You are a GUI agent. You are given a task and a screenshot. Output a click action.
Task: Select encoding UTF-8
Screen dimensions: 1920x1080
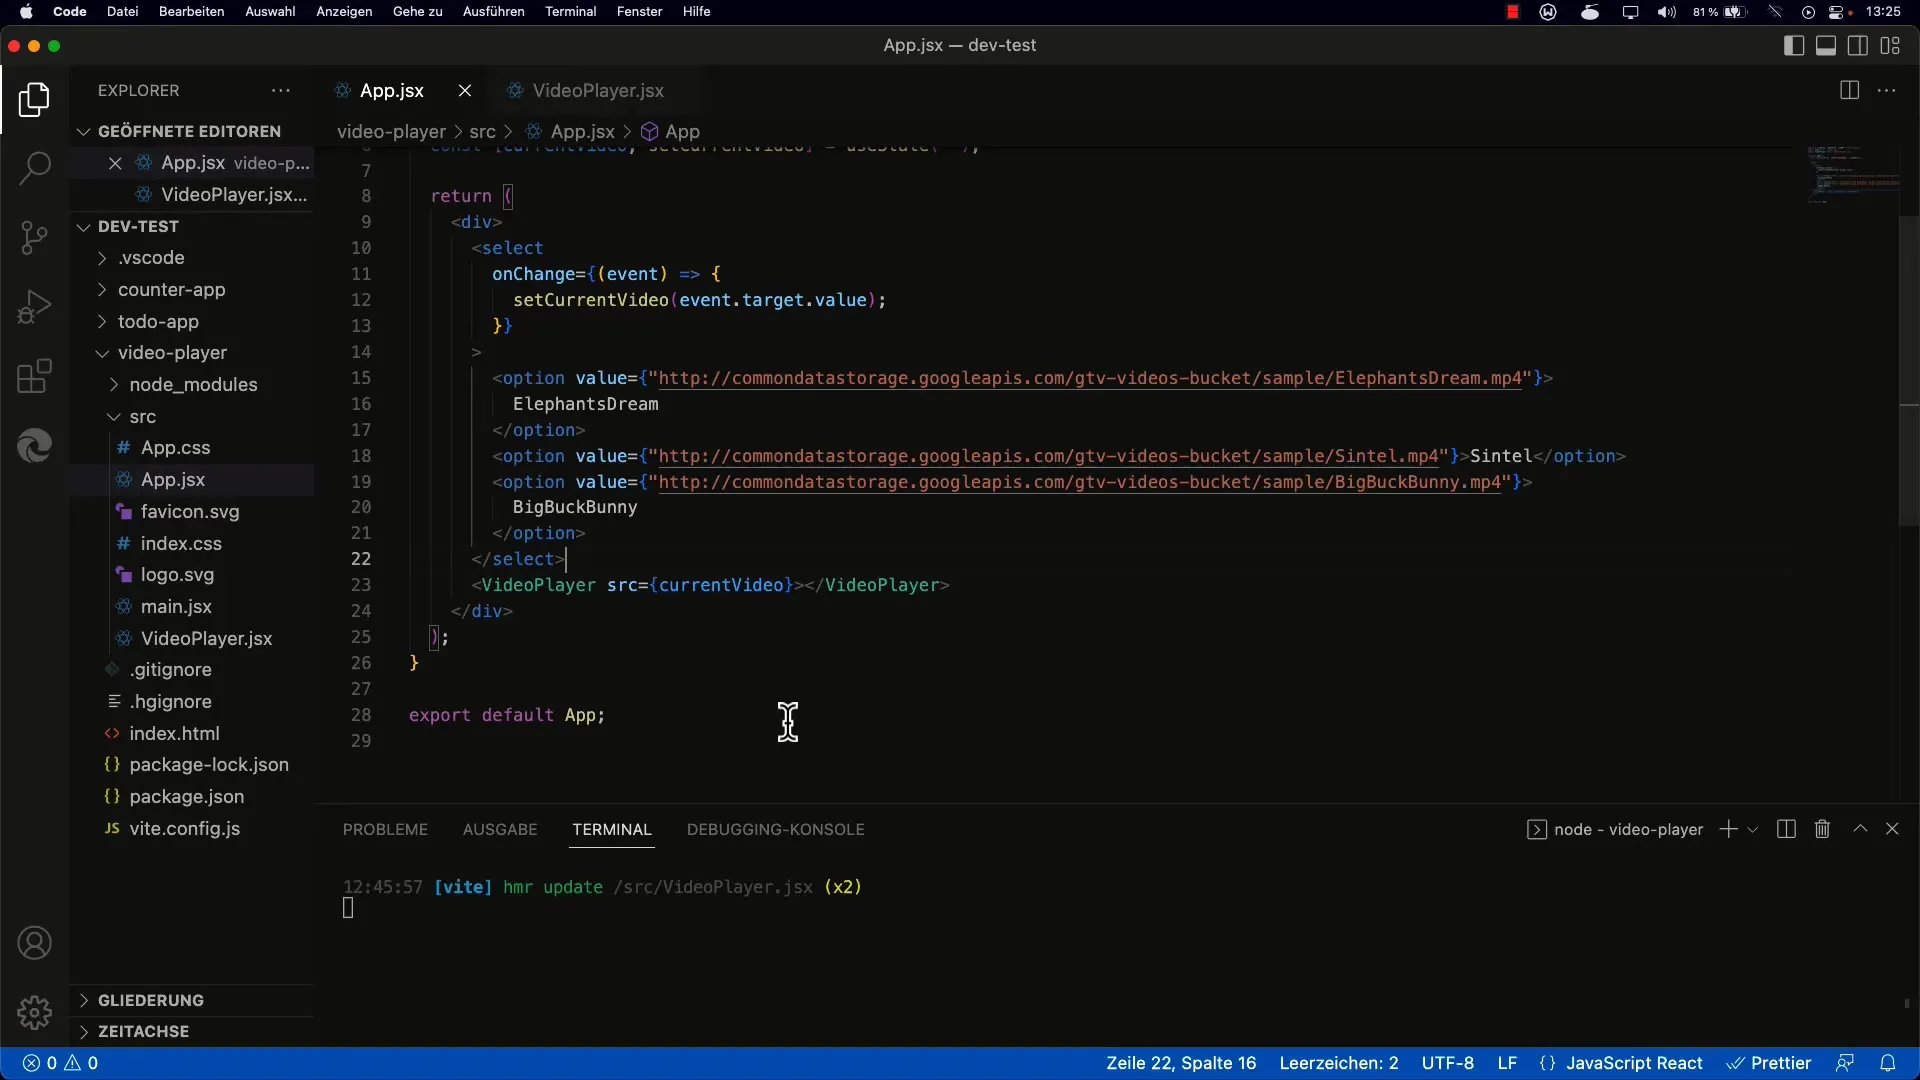click(1448, 1063)
